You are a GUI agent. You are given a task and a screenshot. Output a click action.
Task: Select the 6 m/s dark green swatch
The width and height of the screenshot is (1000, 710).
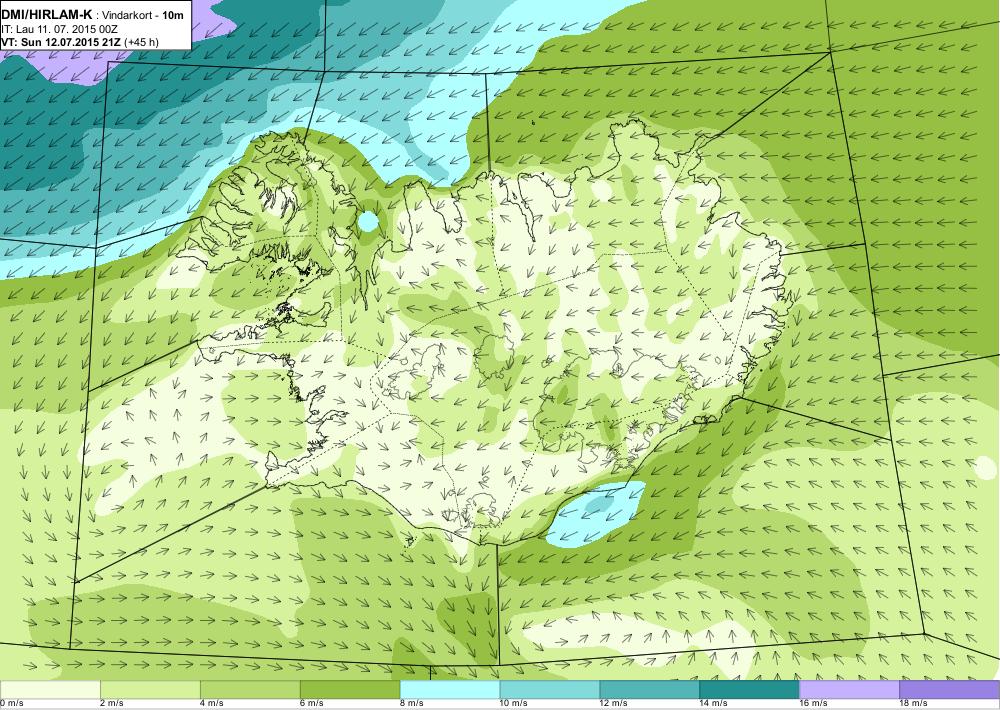tap(349, 690)
